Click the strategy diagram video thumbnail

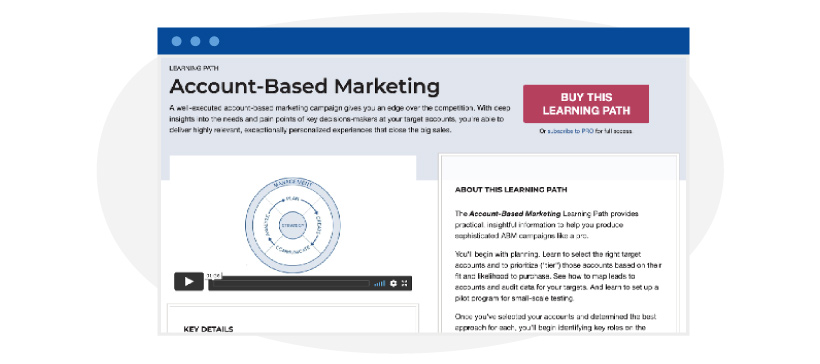[293, 225]
